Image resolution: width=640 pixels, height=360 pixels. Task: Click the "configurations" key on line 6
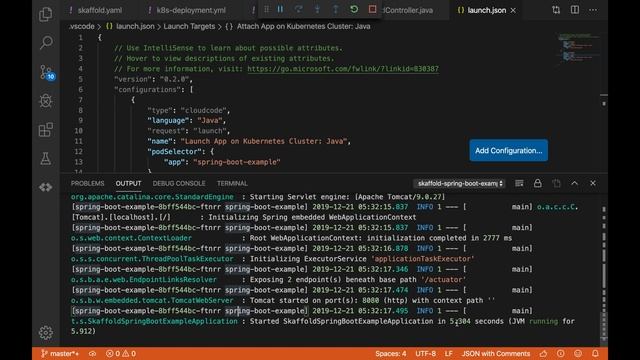pyautogui.click(x=149, y=90)
